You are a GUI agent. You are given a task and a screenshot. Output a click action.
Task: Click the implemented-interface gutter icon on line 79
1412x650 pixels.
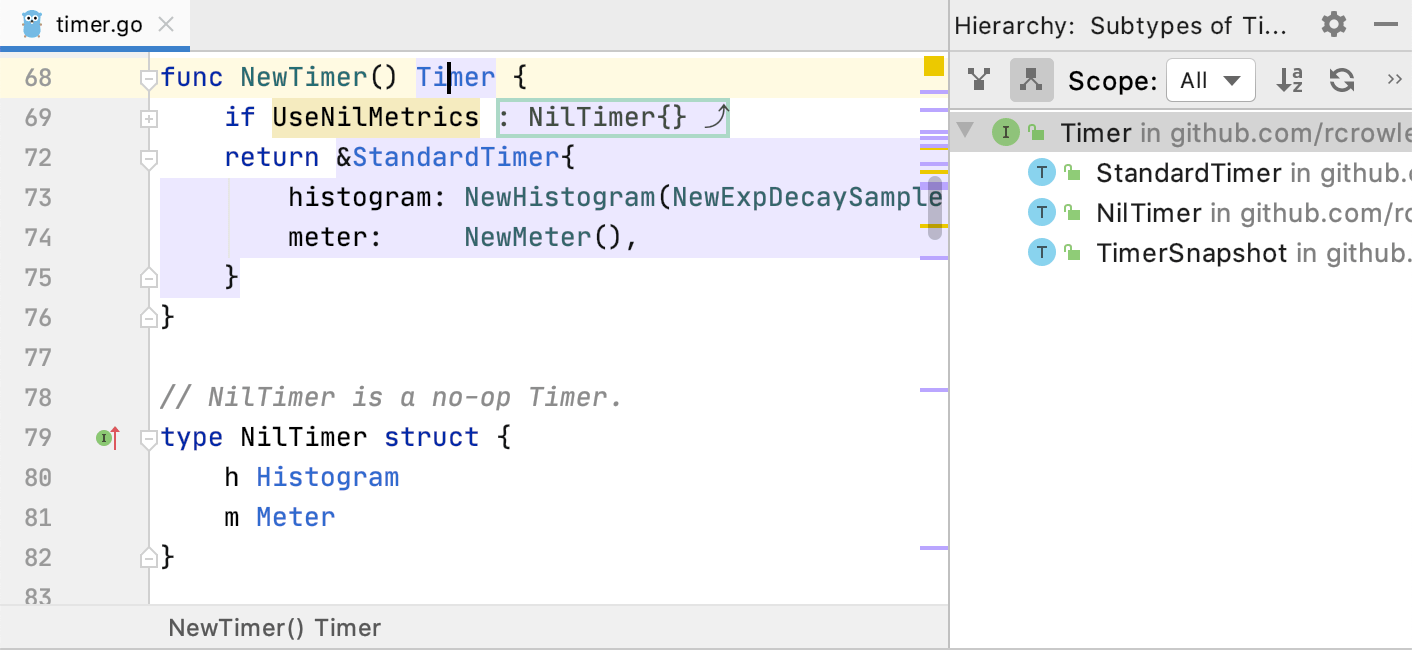106,437
